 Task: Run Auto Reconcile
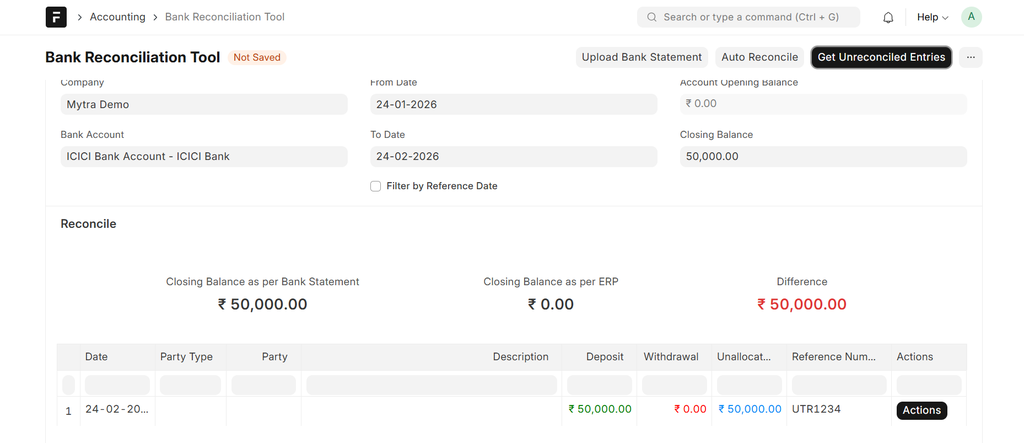pyautogui.click(x=759, y=57)
